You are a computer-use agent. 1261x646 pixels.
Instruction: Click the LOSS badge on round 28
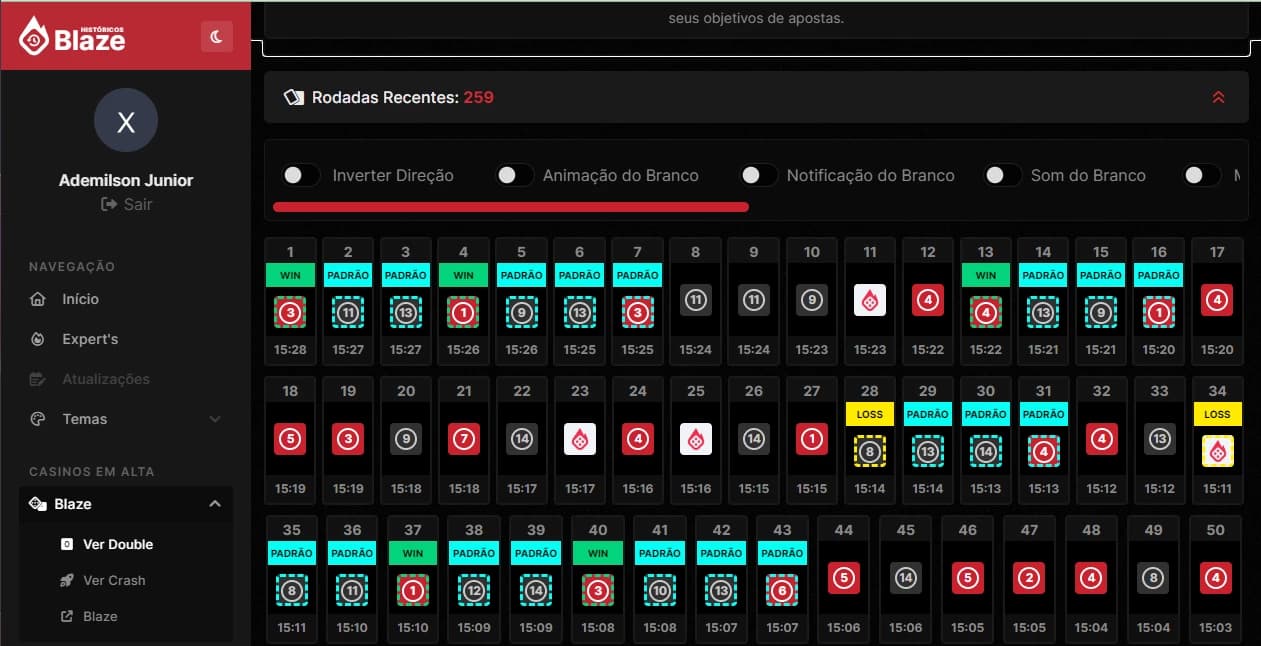click(x=870, y=414)
